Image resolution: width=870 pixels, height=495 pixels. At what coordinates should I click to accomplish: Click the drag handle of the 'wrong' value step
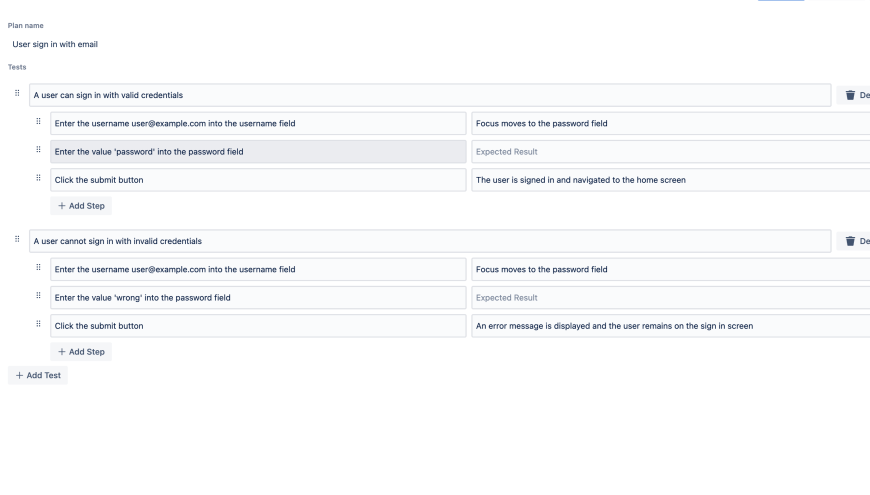point(39,297)
